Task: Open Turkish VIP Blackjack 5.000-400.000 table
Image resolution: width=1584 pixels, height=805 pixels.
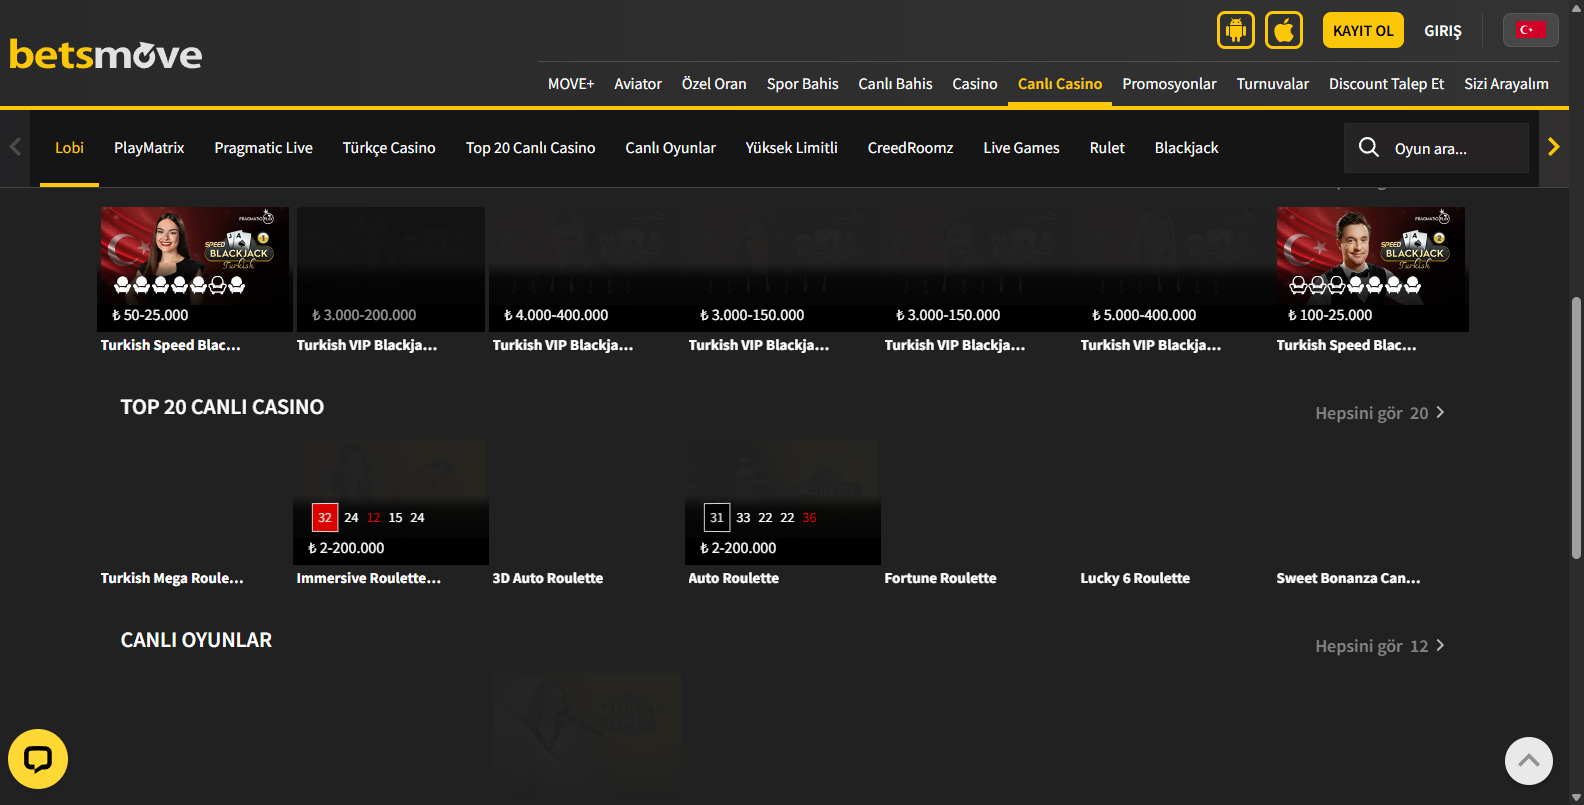Action: tap(1175, 269)
